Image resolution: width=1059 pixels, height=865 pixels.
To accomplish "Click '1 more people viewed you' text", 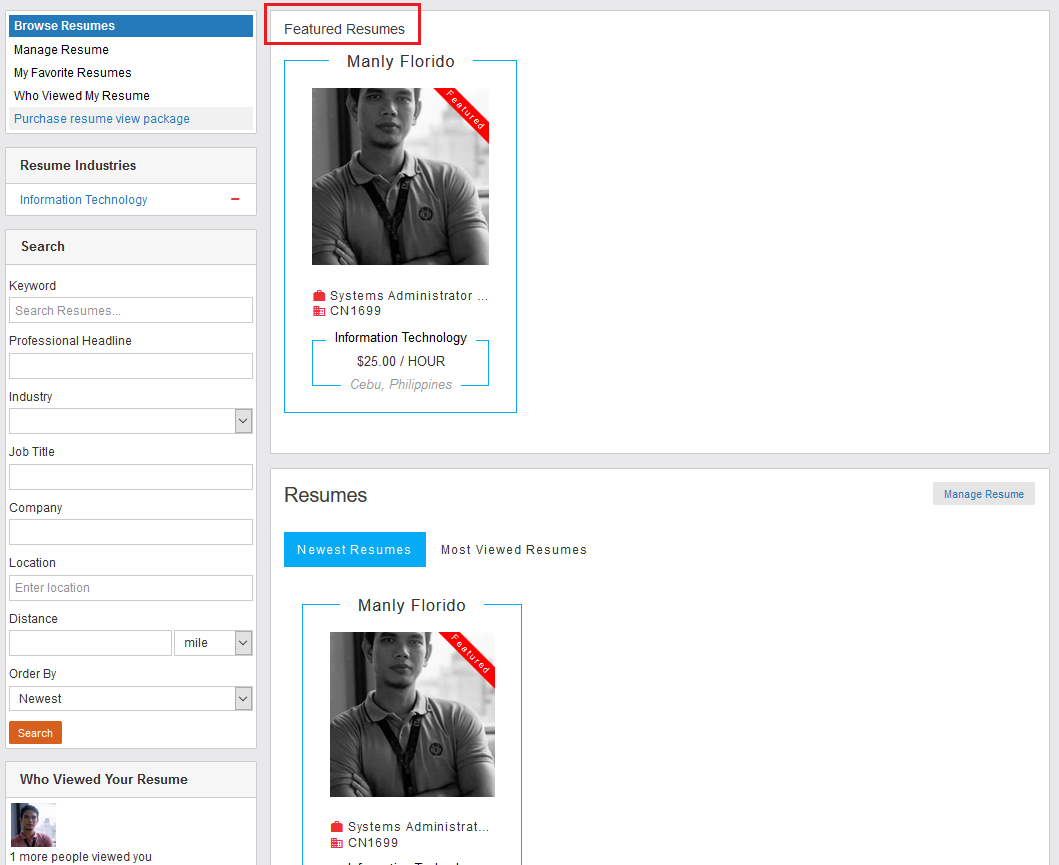I will point(80,857).
